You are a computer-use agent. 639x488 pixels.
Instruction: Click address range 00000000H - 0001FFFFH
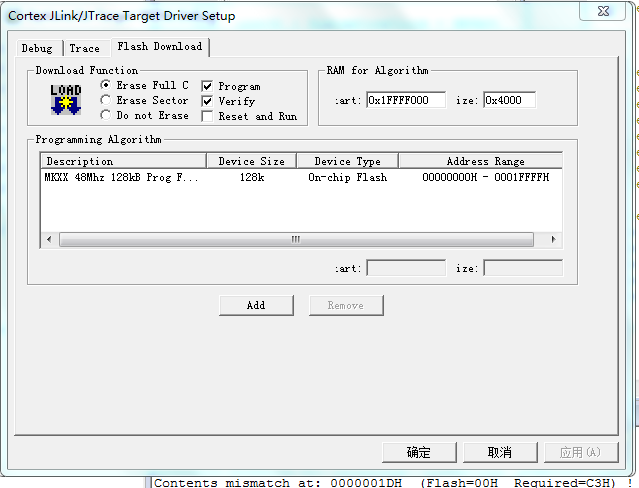pyautogui.click(x=485, y=177)
